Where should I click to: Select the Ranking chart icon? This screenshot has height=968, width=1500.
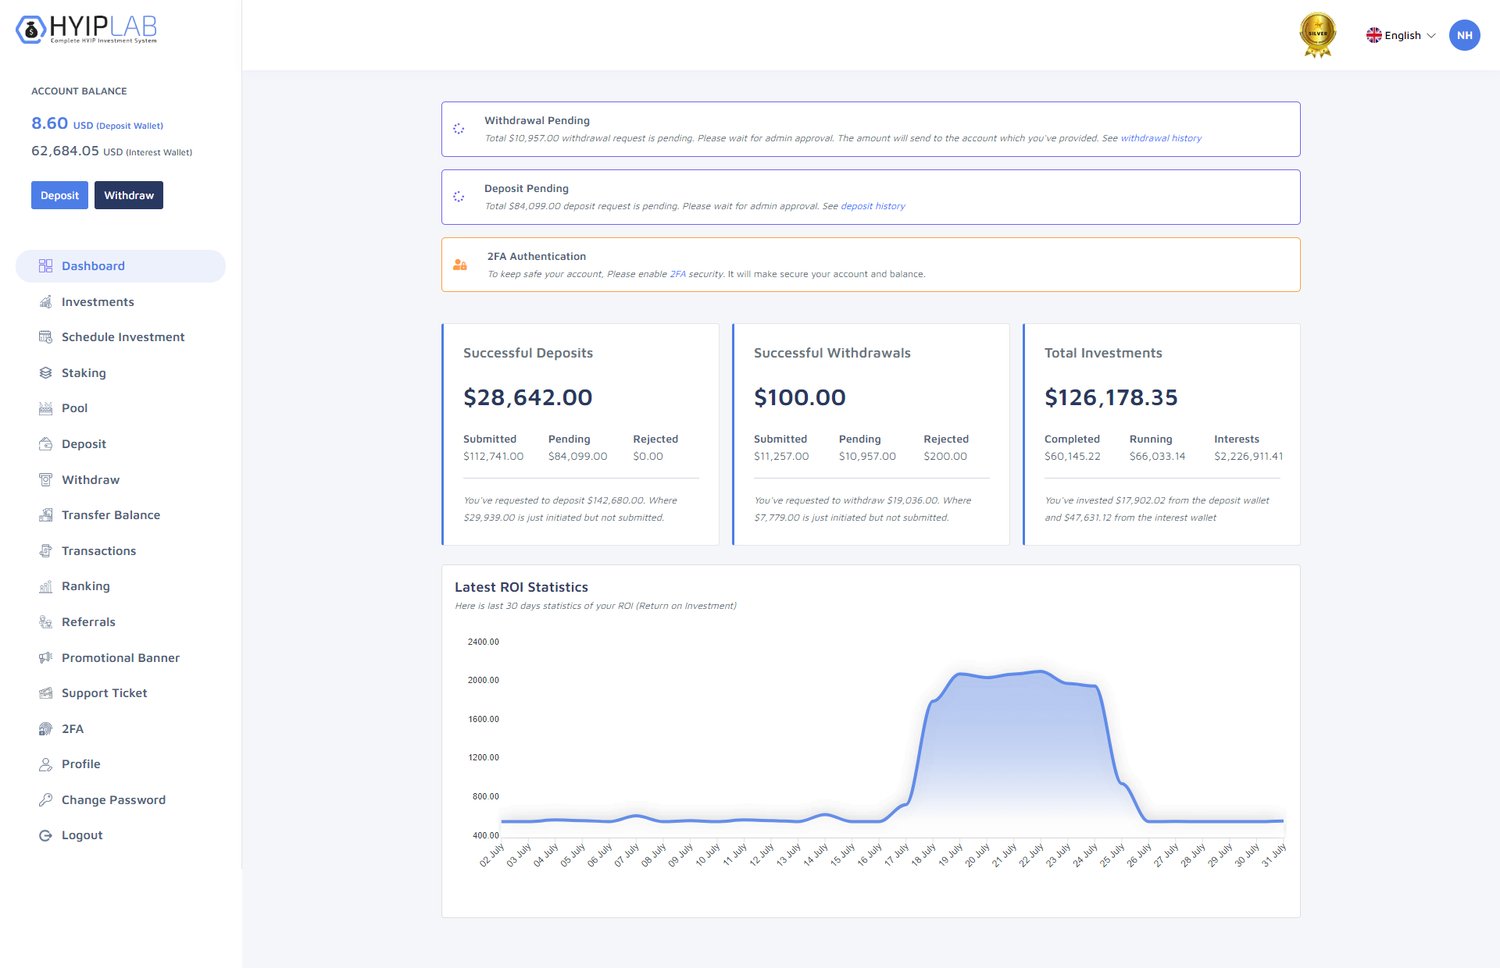[45, 587]
